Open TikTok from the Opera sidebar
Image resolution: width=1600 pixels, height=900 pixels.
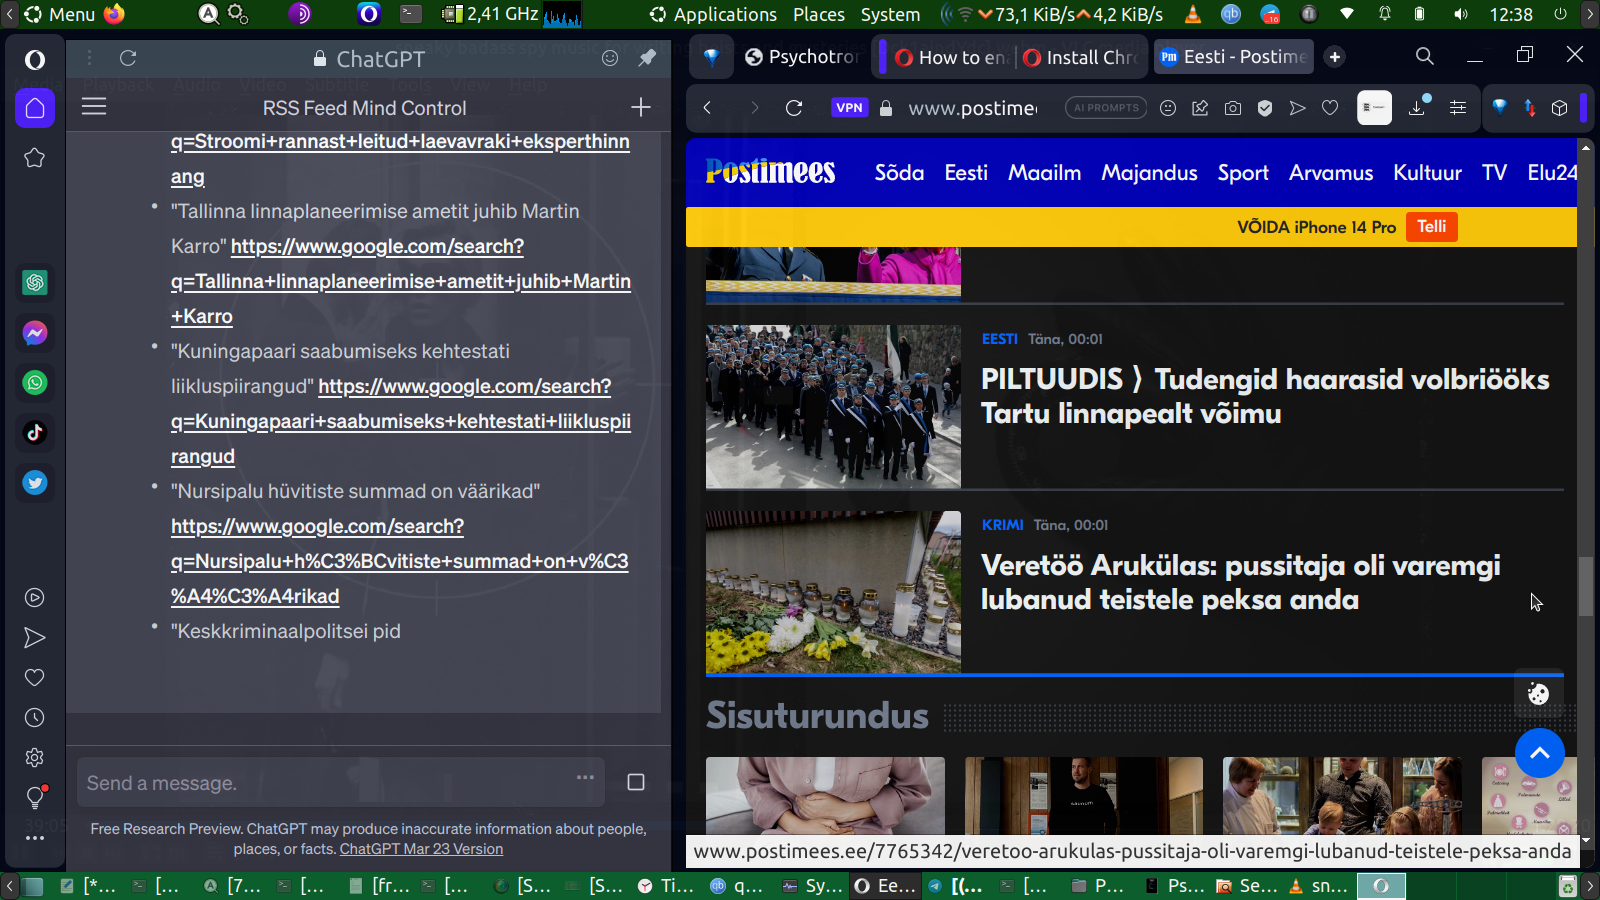click(35, 433)
